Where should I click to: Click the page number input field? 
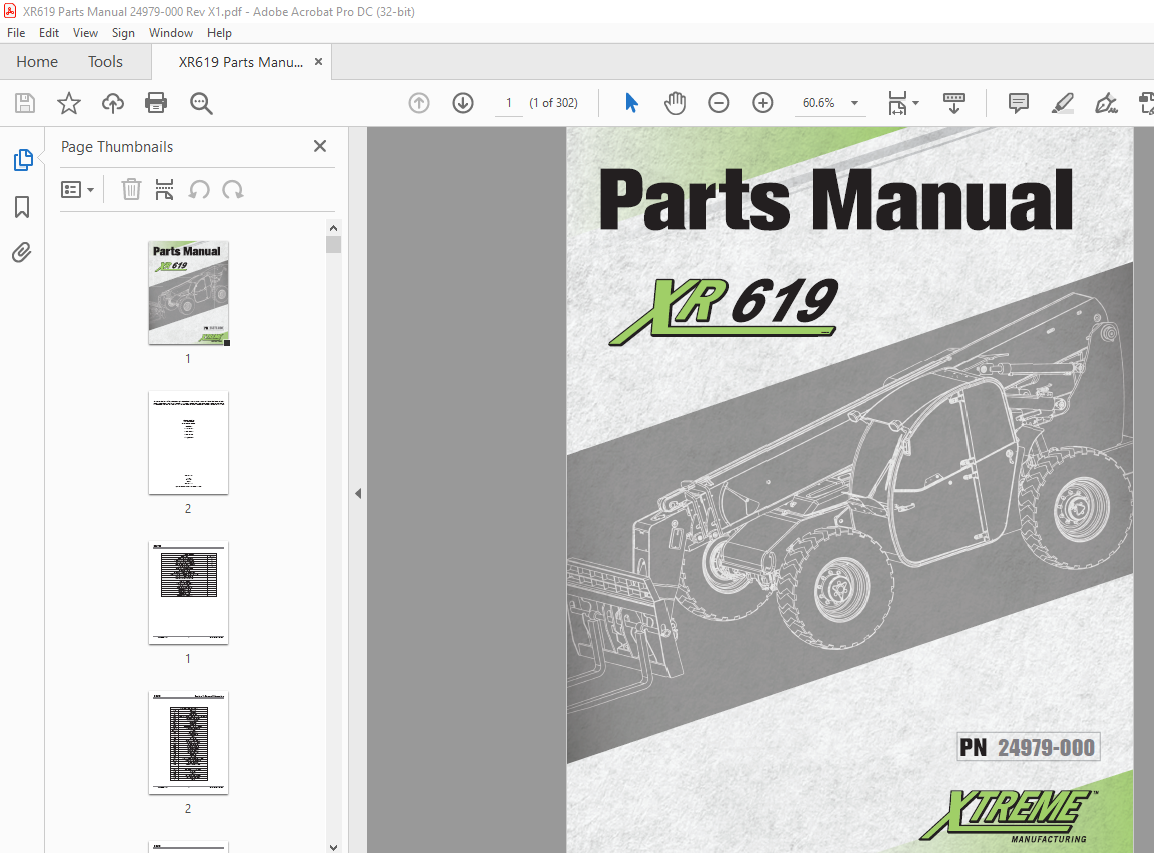(x=509, y=103)
